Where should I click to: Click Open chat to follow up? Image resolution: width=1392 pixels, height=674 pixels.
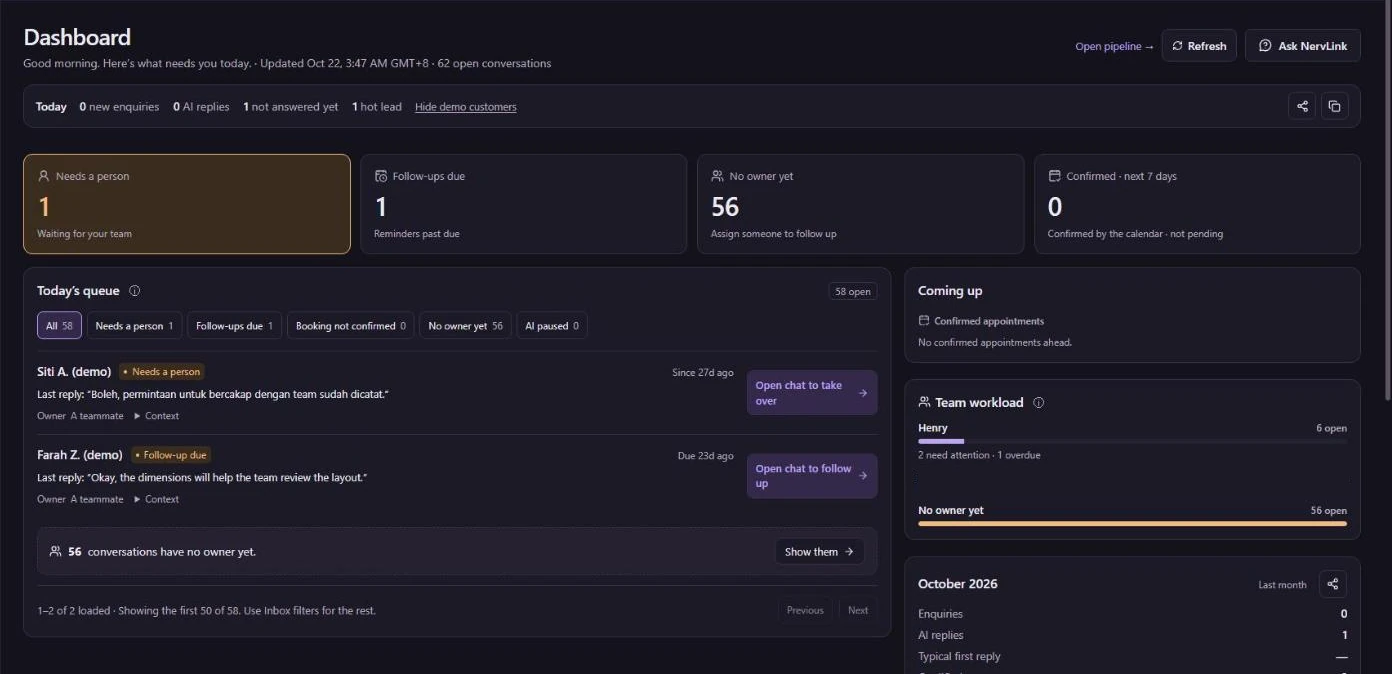(812, 476)
